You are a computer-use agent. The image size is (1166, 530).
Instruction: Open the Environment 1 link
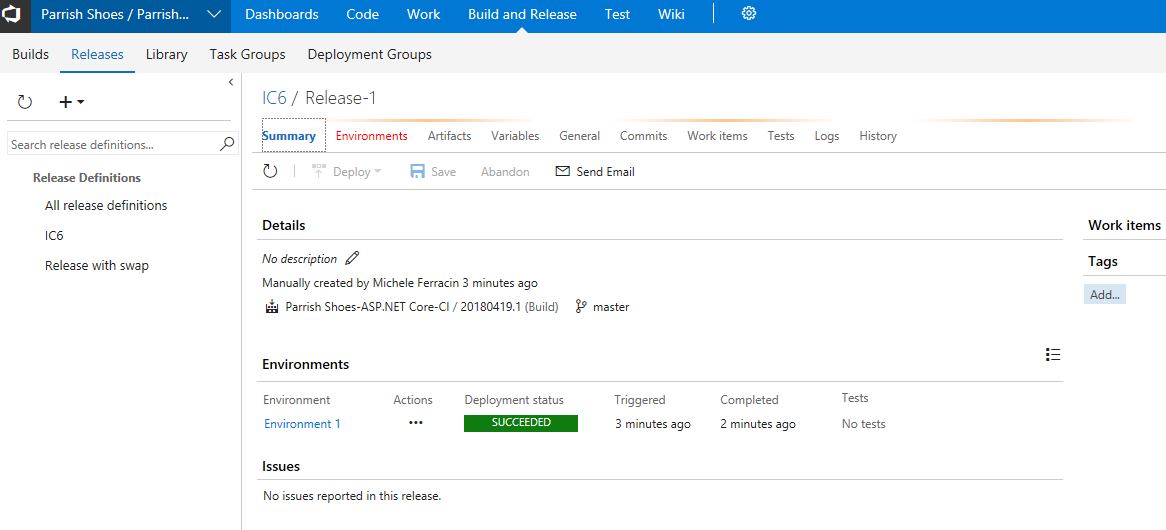tap(302, 424)
